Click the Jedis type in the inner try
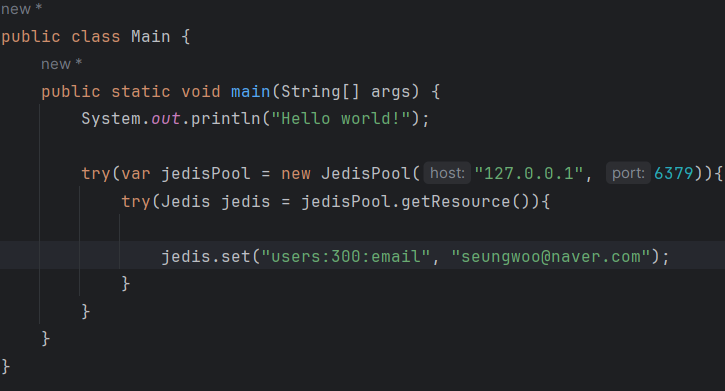The width and height of the screenshot is (725, 391). point(186,202)
